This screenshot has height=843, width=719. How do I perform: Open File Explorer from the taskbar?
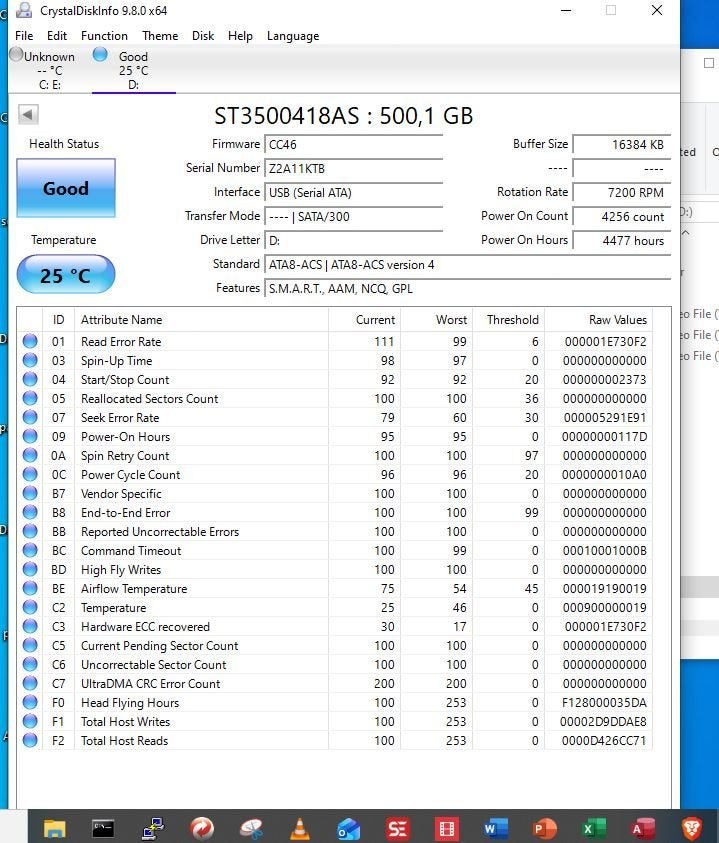click(x=54, y=828)
